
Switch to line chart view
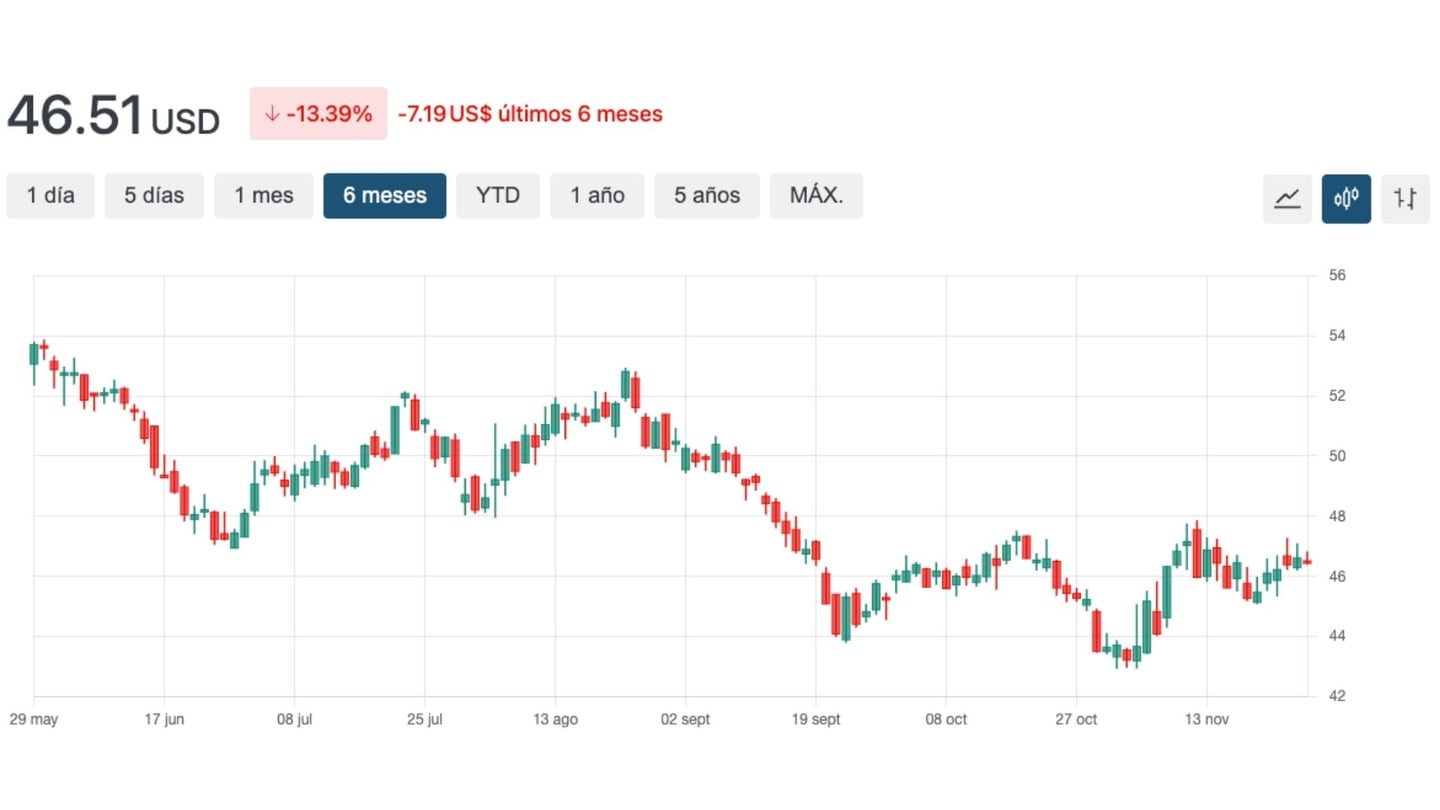[x=1287, y=198]
